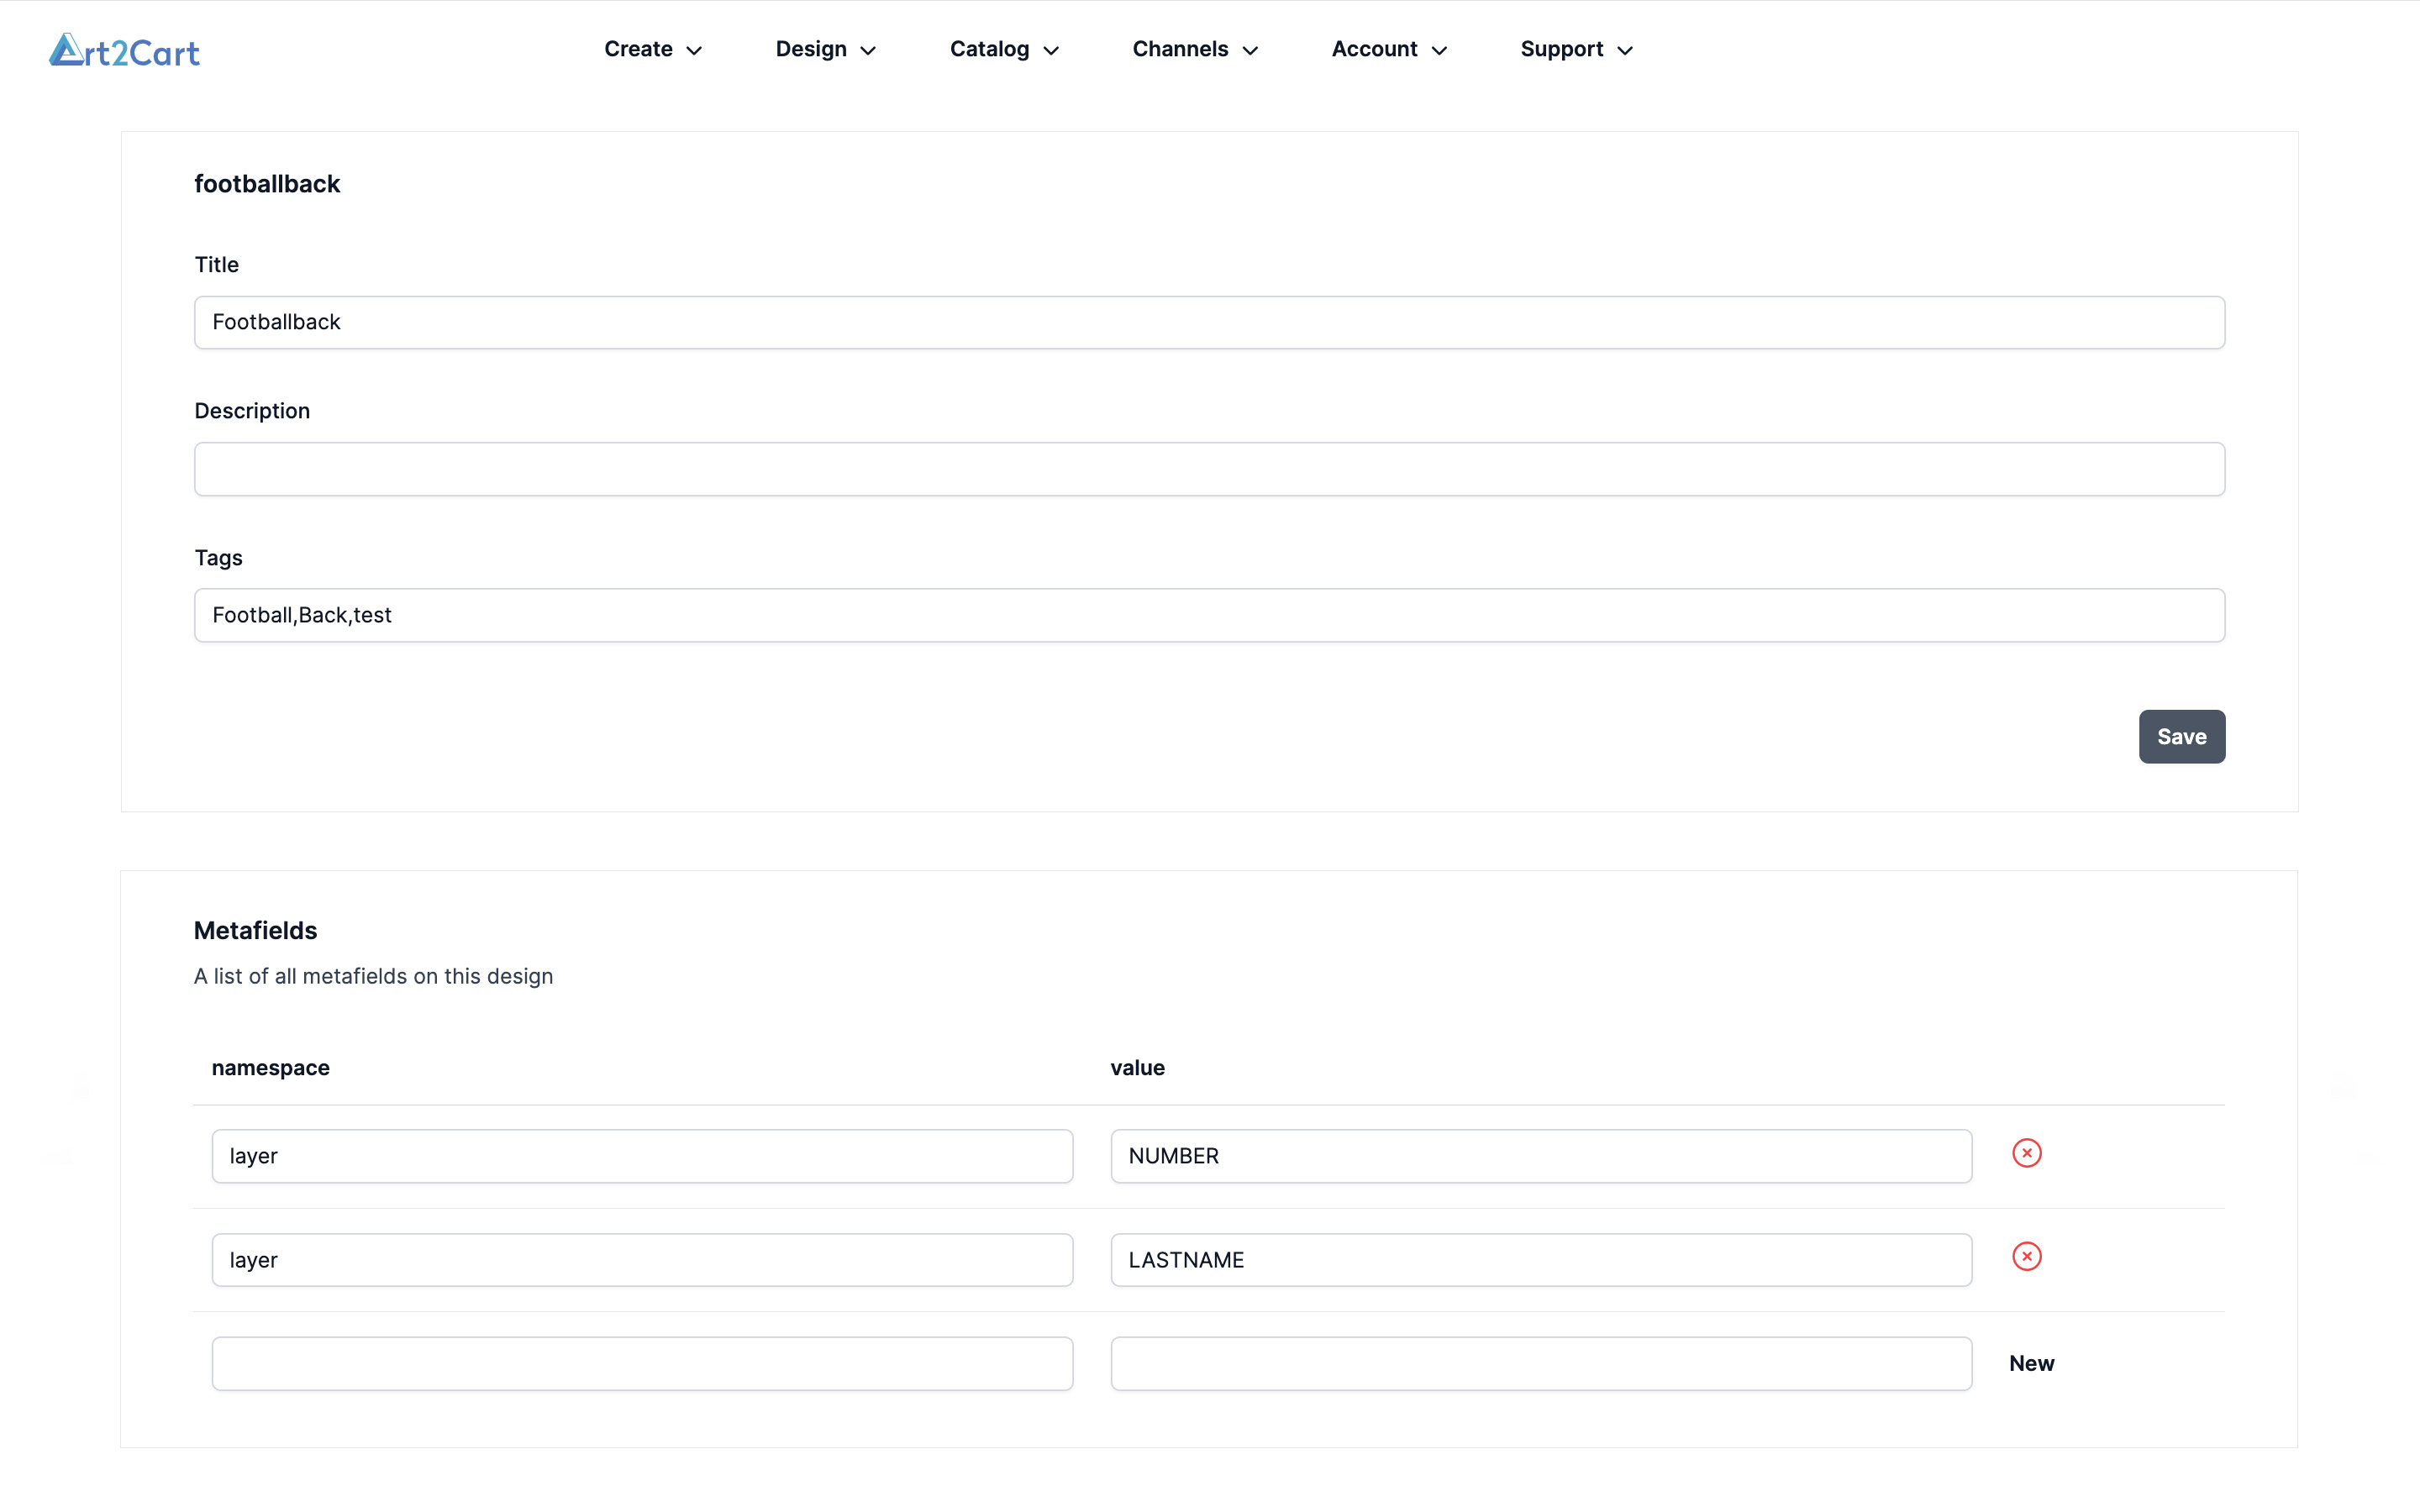Image resolution: width=2420 pixels, height=1512 pixels.
Task: Click the Art2Cart logo
Action: pyautogui.click(x=124, y=50)
